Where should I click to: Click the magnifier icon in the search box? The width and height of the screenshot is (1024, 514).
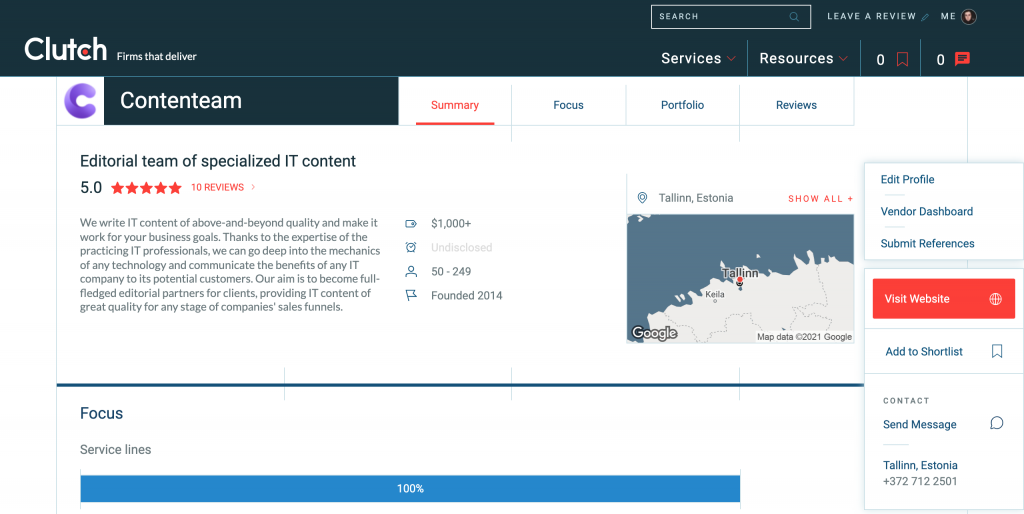794,17
